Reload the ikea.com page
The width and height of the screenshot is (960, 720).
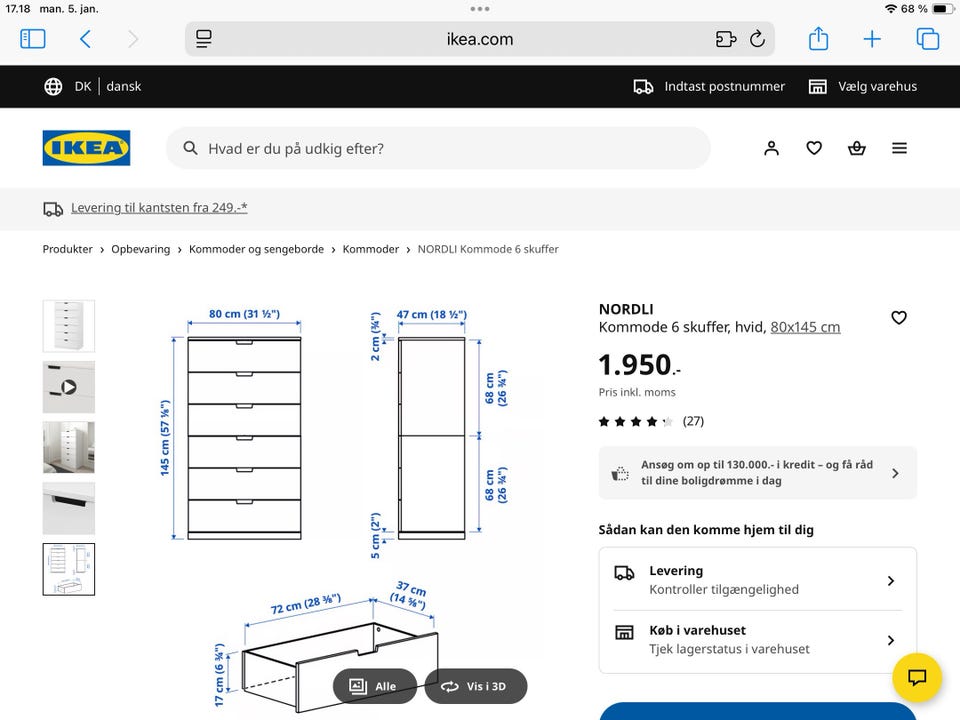point(757,39)
